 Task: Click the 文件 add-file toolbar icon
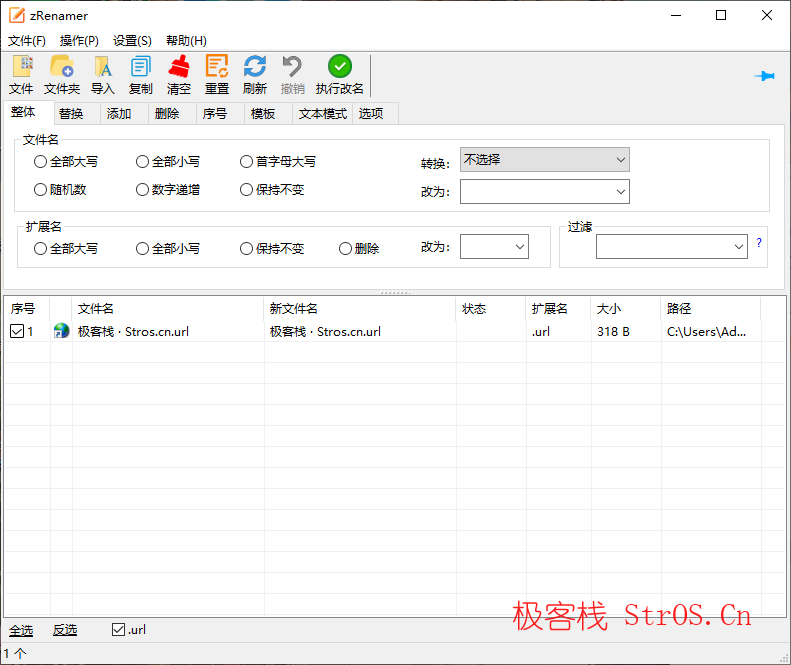pyautogui.click(x=22, y=67)
